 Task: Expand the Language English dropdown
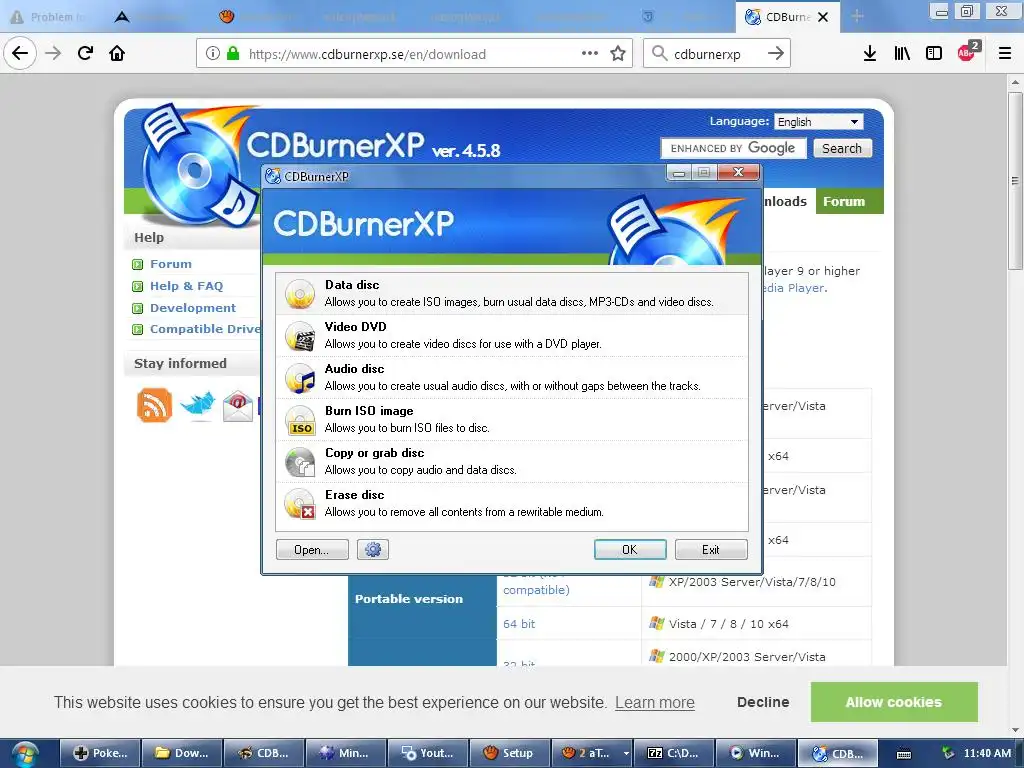[819, 122]
